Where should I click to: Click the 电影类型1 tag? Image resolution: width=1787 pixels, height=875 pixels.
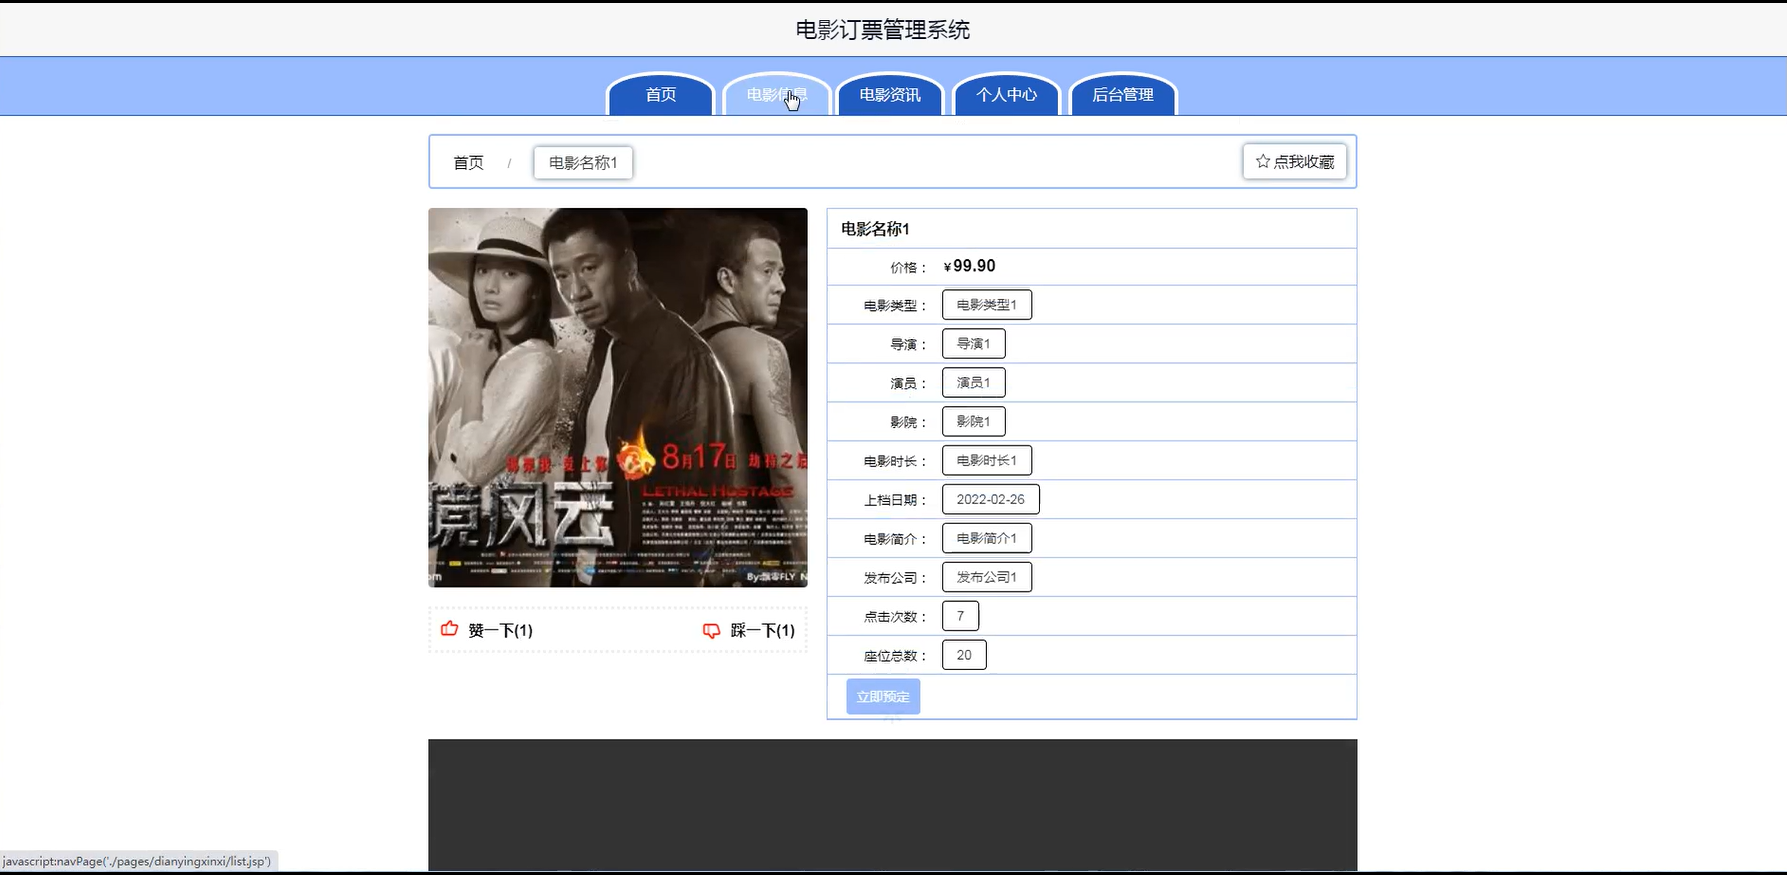pyautogui.click(x=987, y=305)
